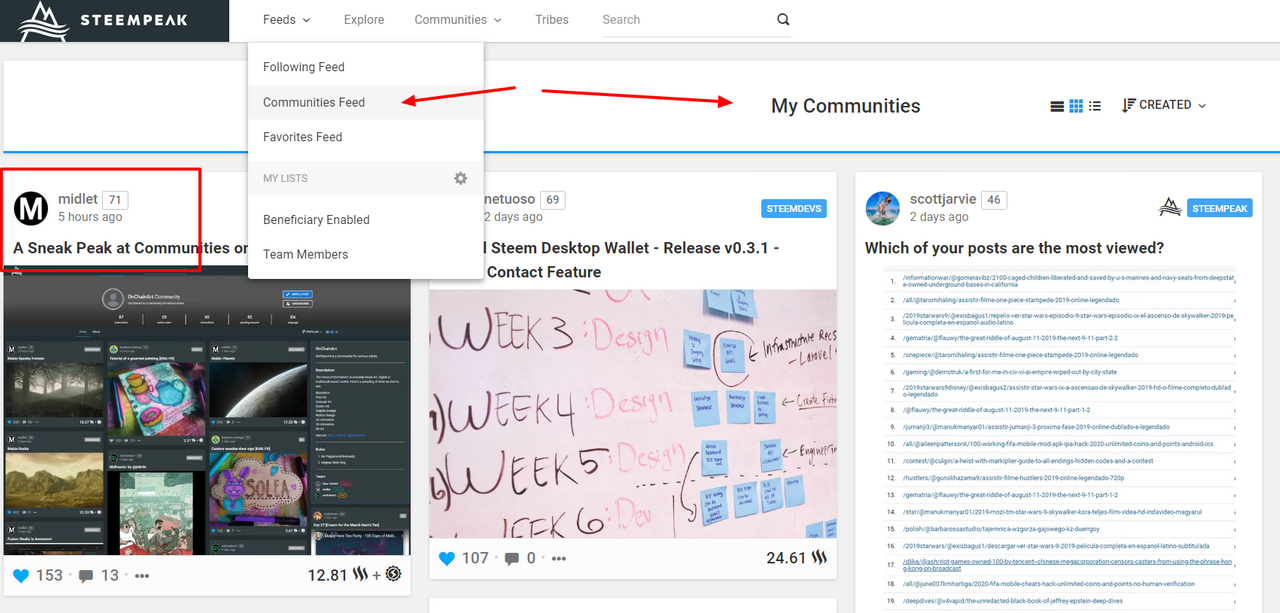Open more options on midlet's post
This screenshot has height=613, width=1280.
142,576
